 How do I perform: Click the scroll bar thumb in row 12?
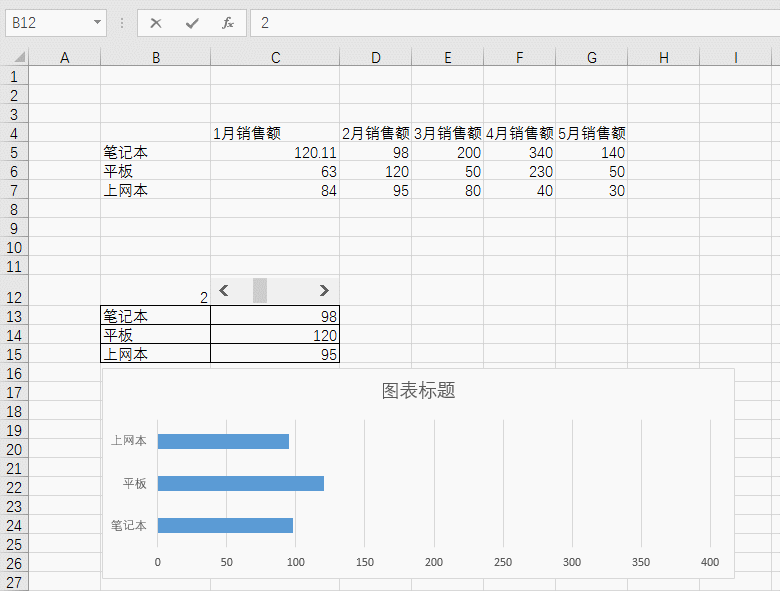point(260,291)
